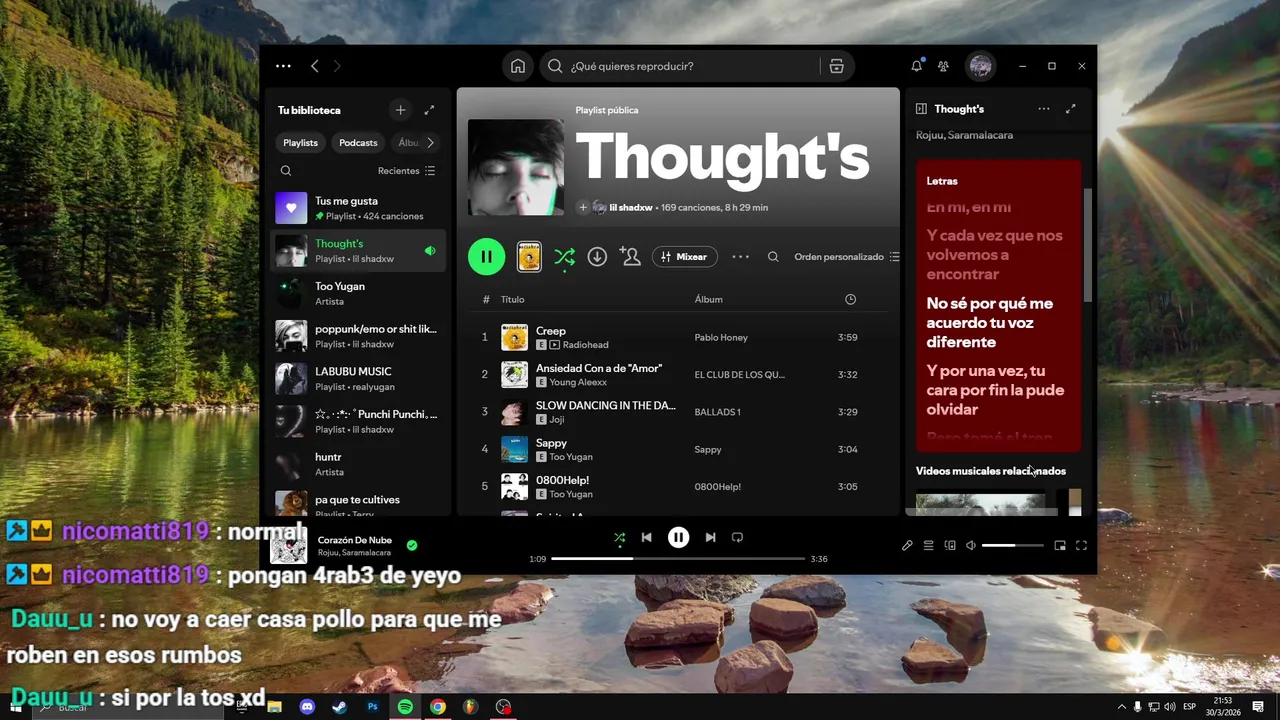The height and width of the screenshot is (720, 1280).
Task: Open the Mixear button
Action: pyautogui.click(x=685, y=257)
